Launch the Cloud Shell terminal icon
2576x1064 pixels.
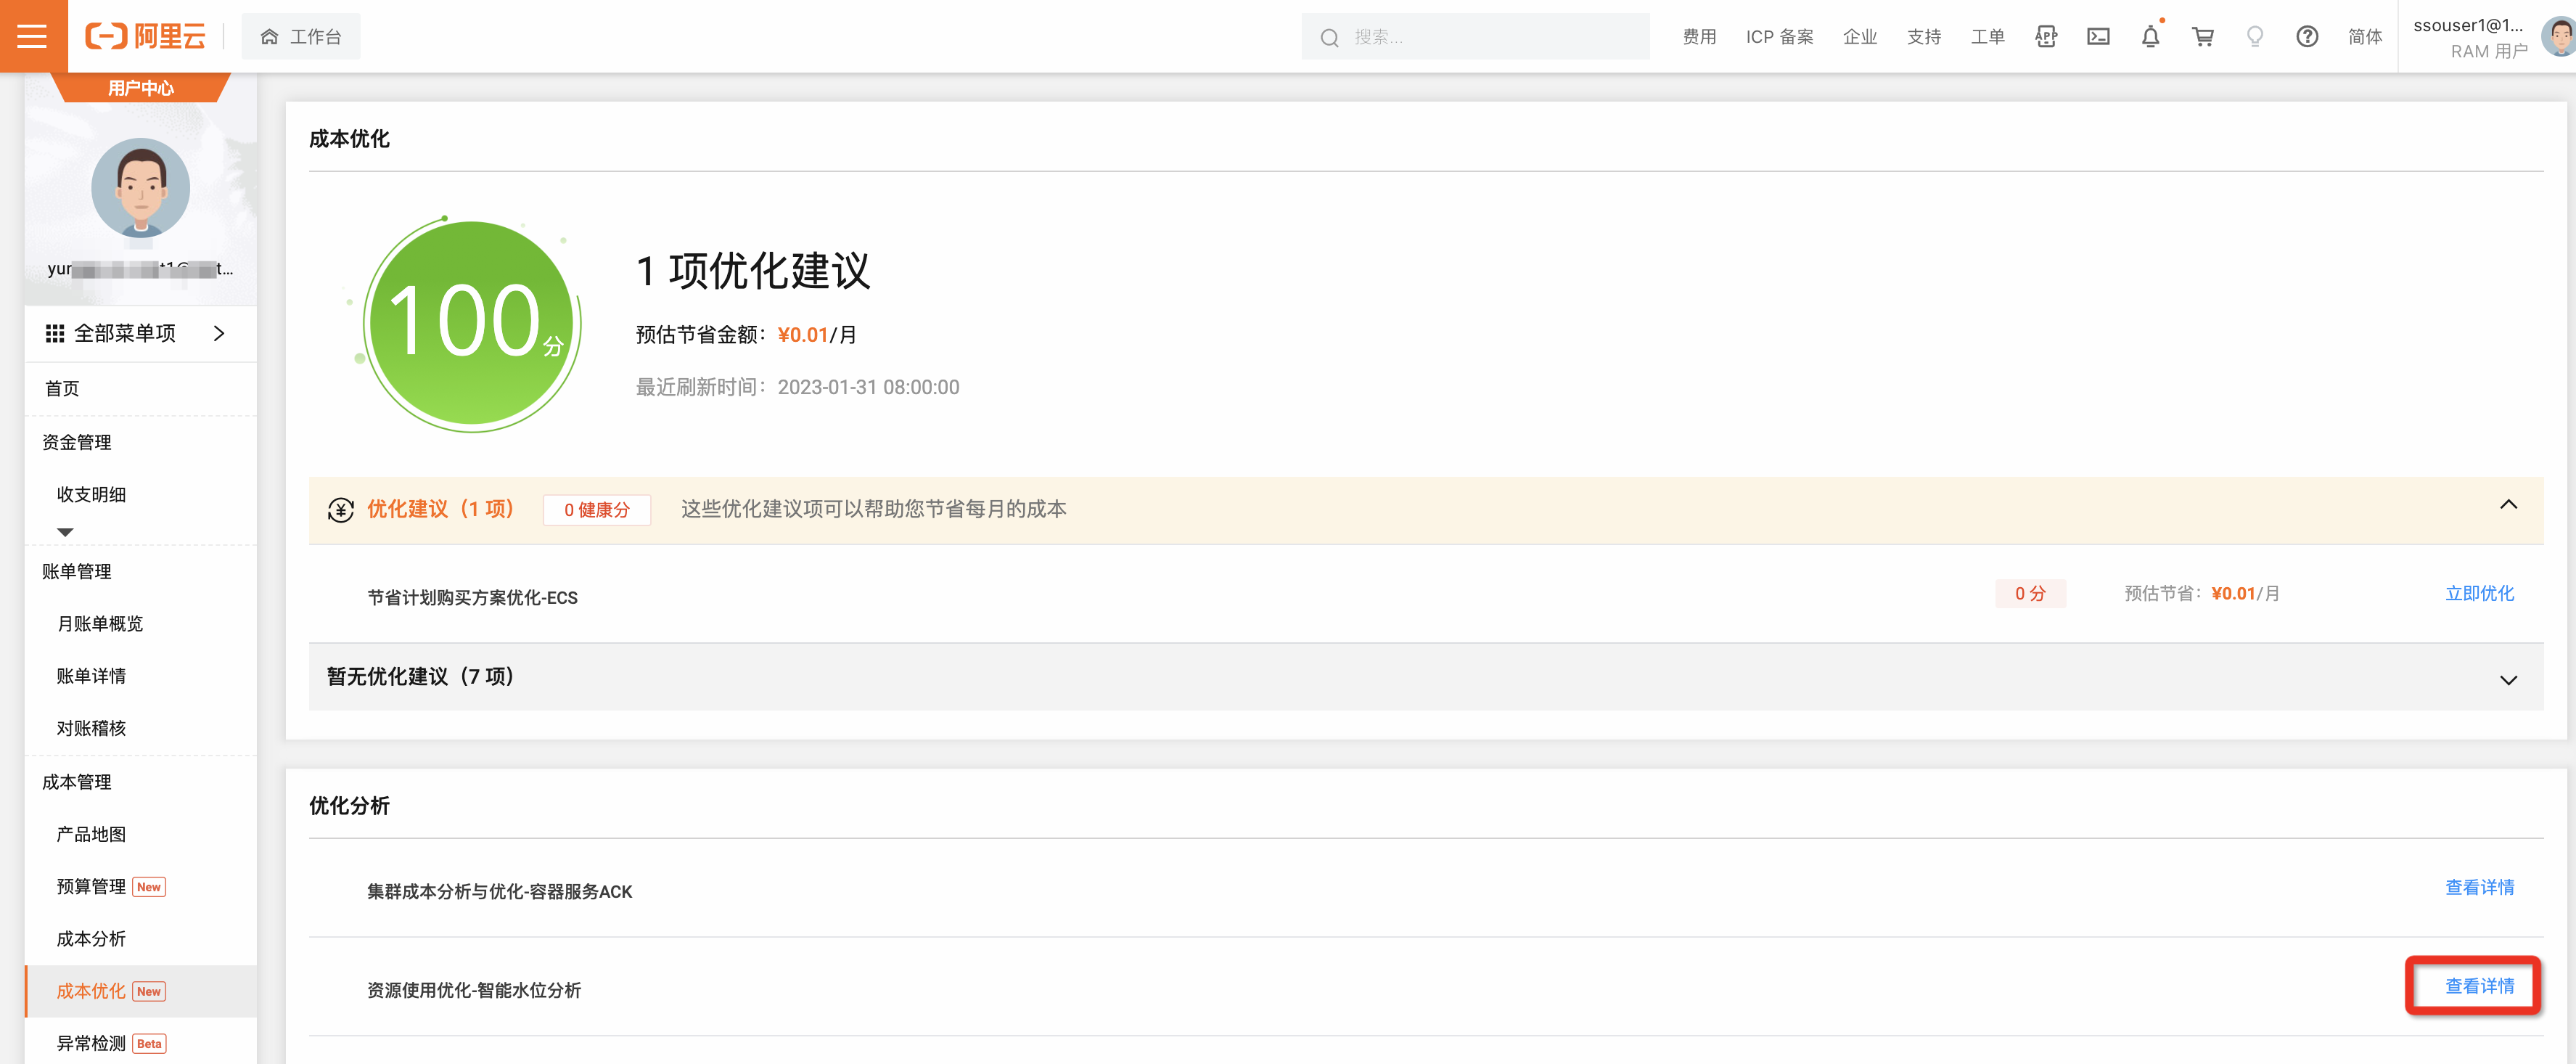2098,37
